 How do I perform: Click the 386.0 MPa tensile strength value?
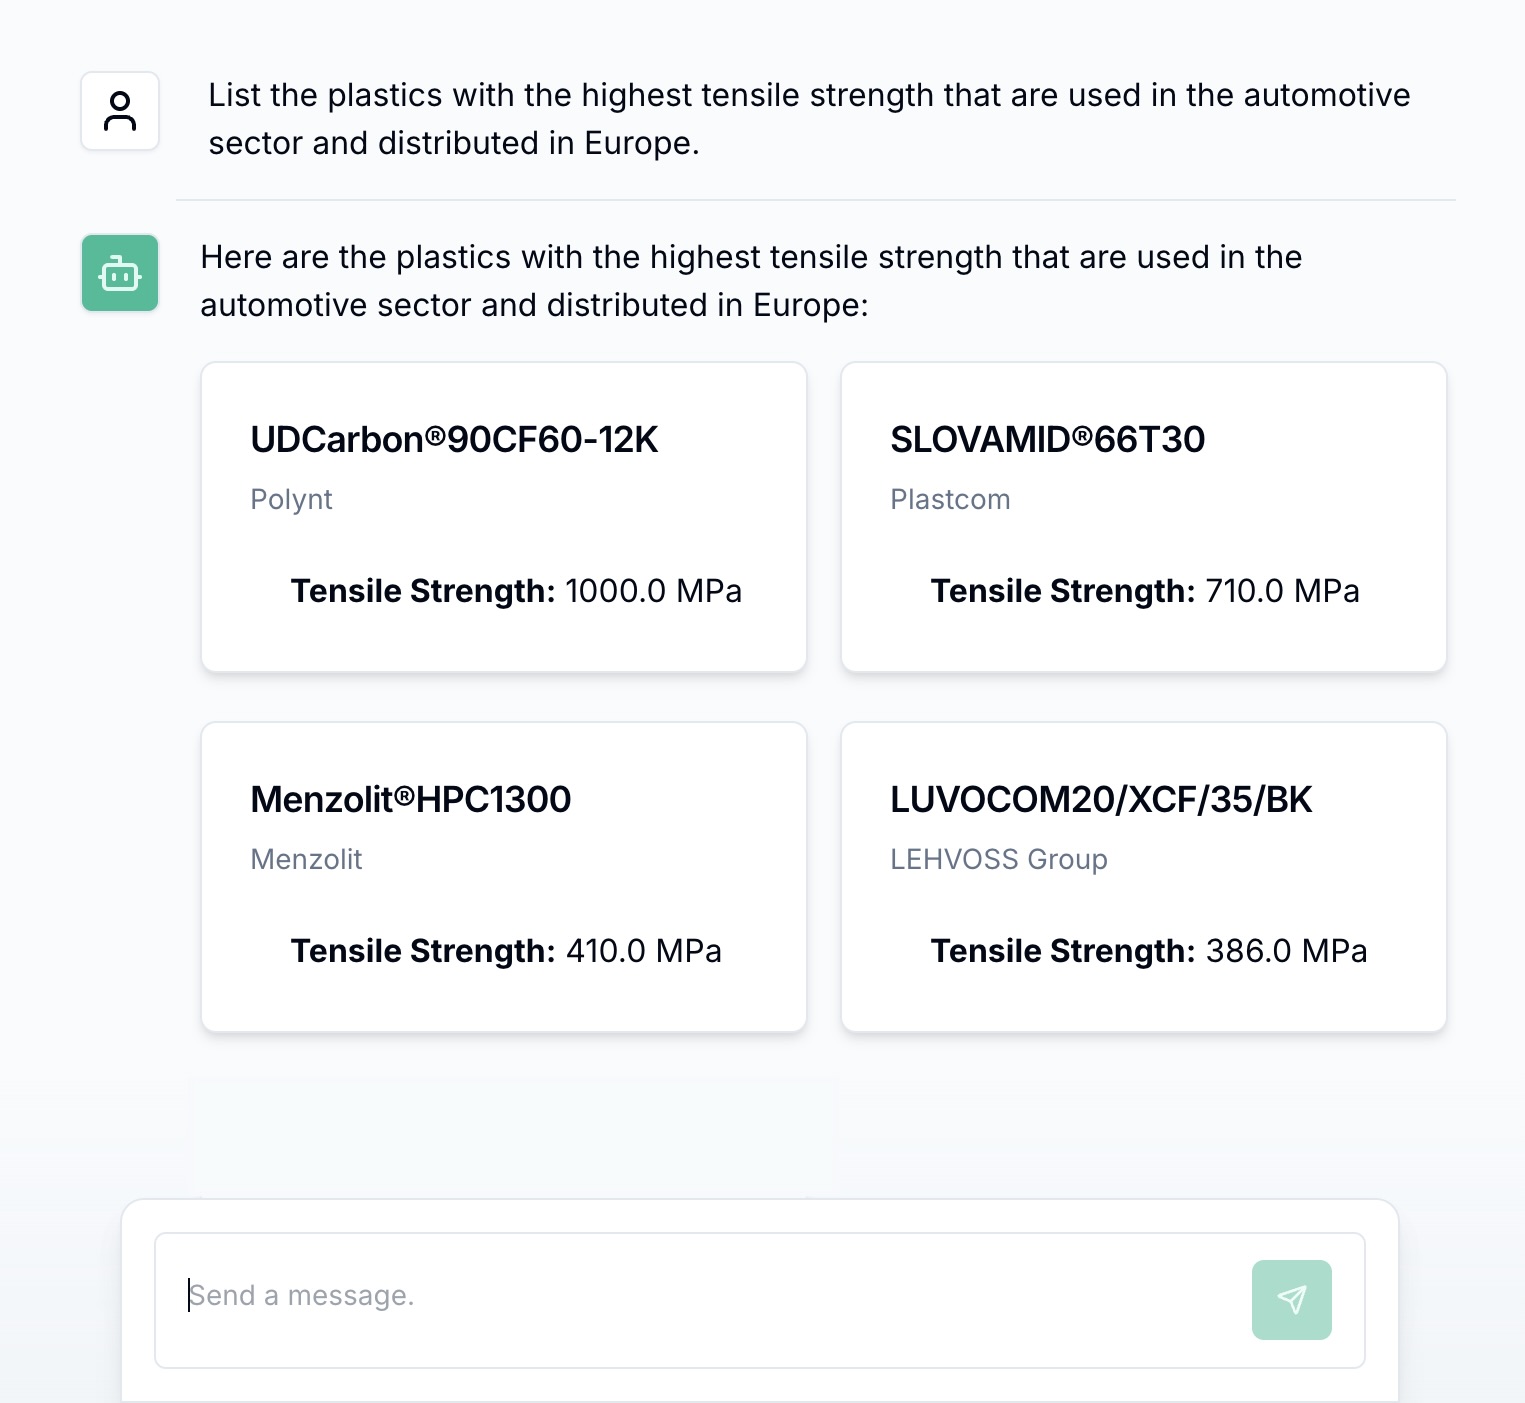tap(1286, 951)
